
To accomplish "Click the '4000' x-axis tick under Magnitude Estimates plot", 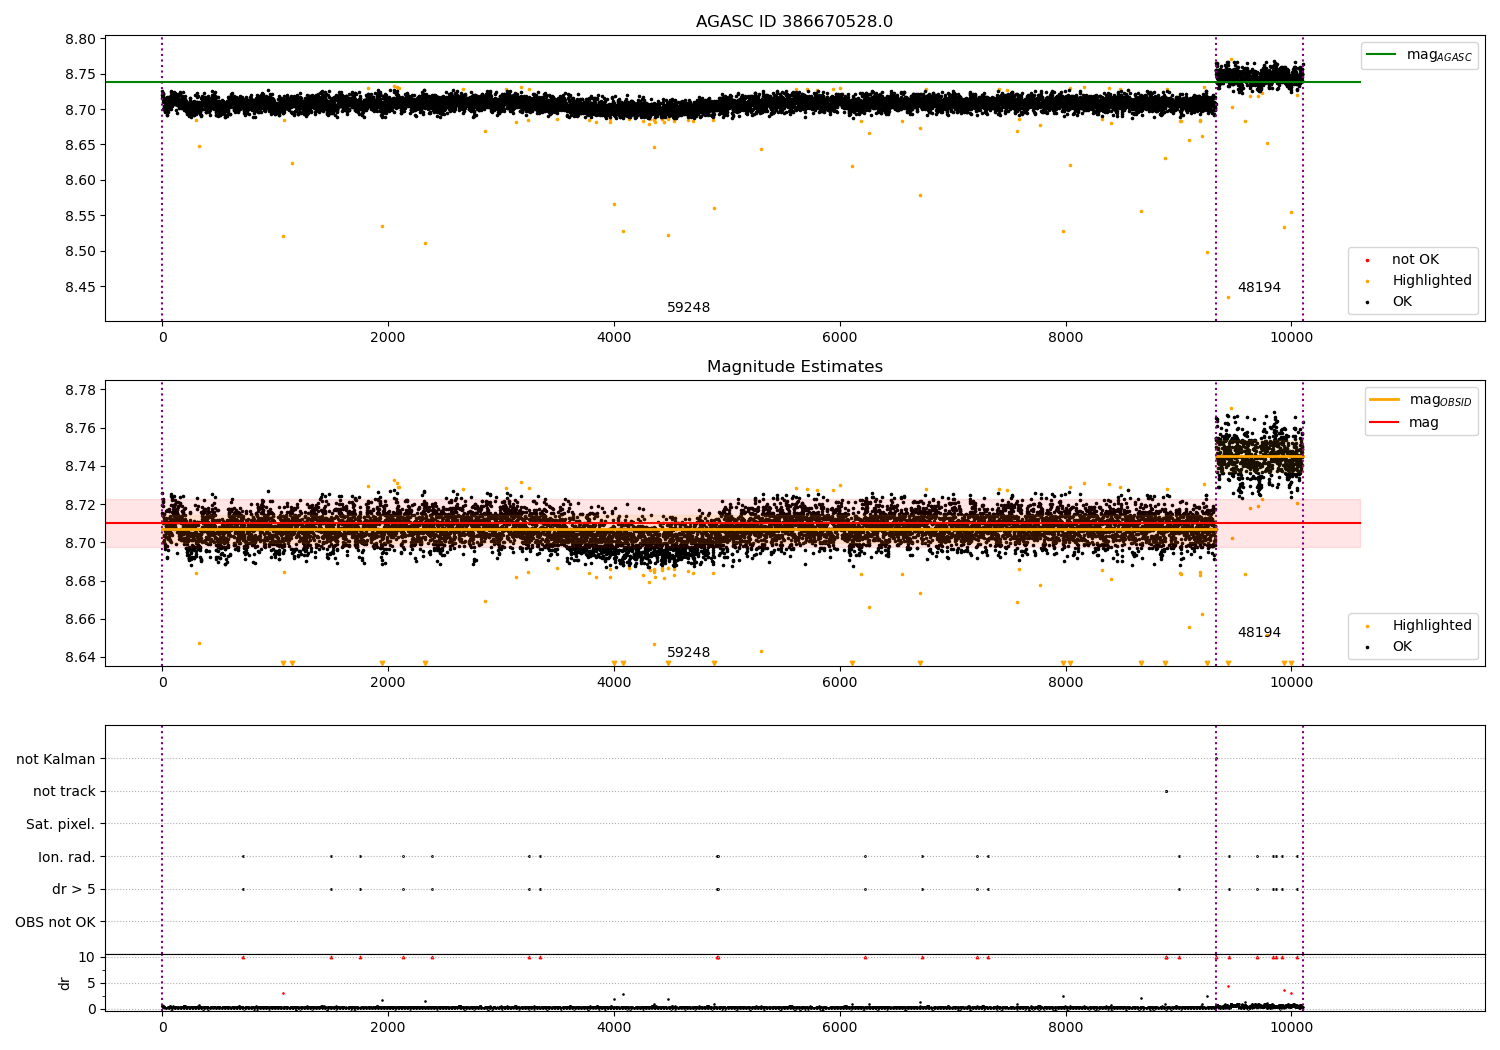I will click(x=614, y=683).
